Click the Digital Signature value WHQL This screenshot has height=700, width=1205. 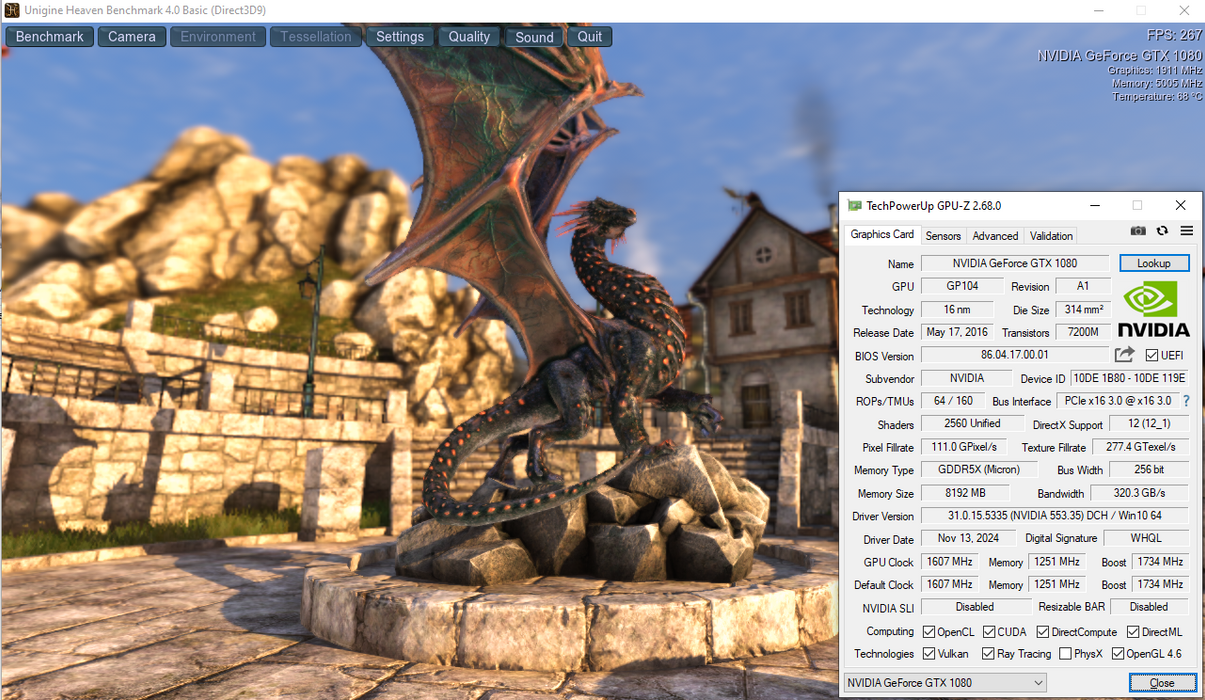click(1146, 539)
